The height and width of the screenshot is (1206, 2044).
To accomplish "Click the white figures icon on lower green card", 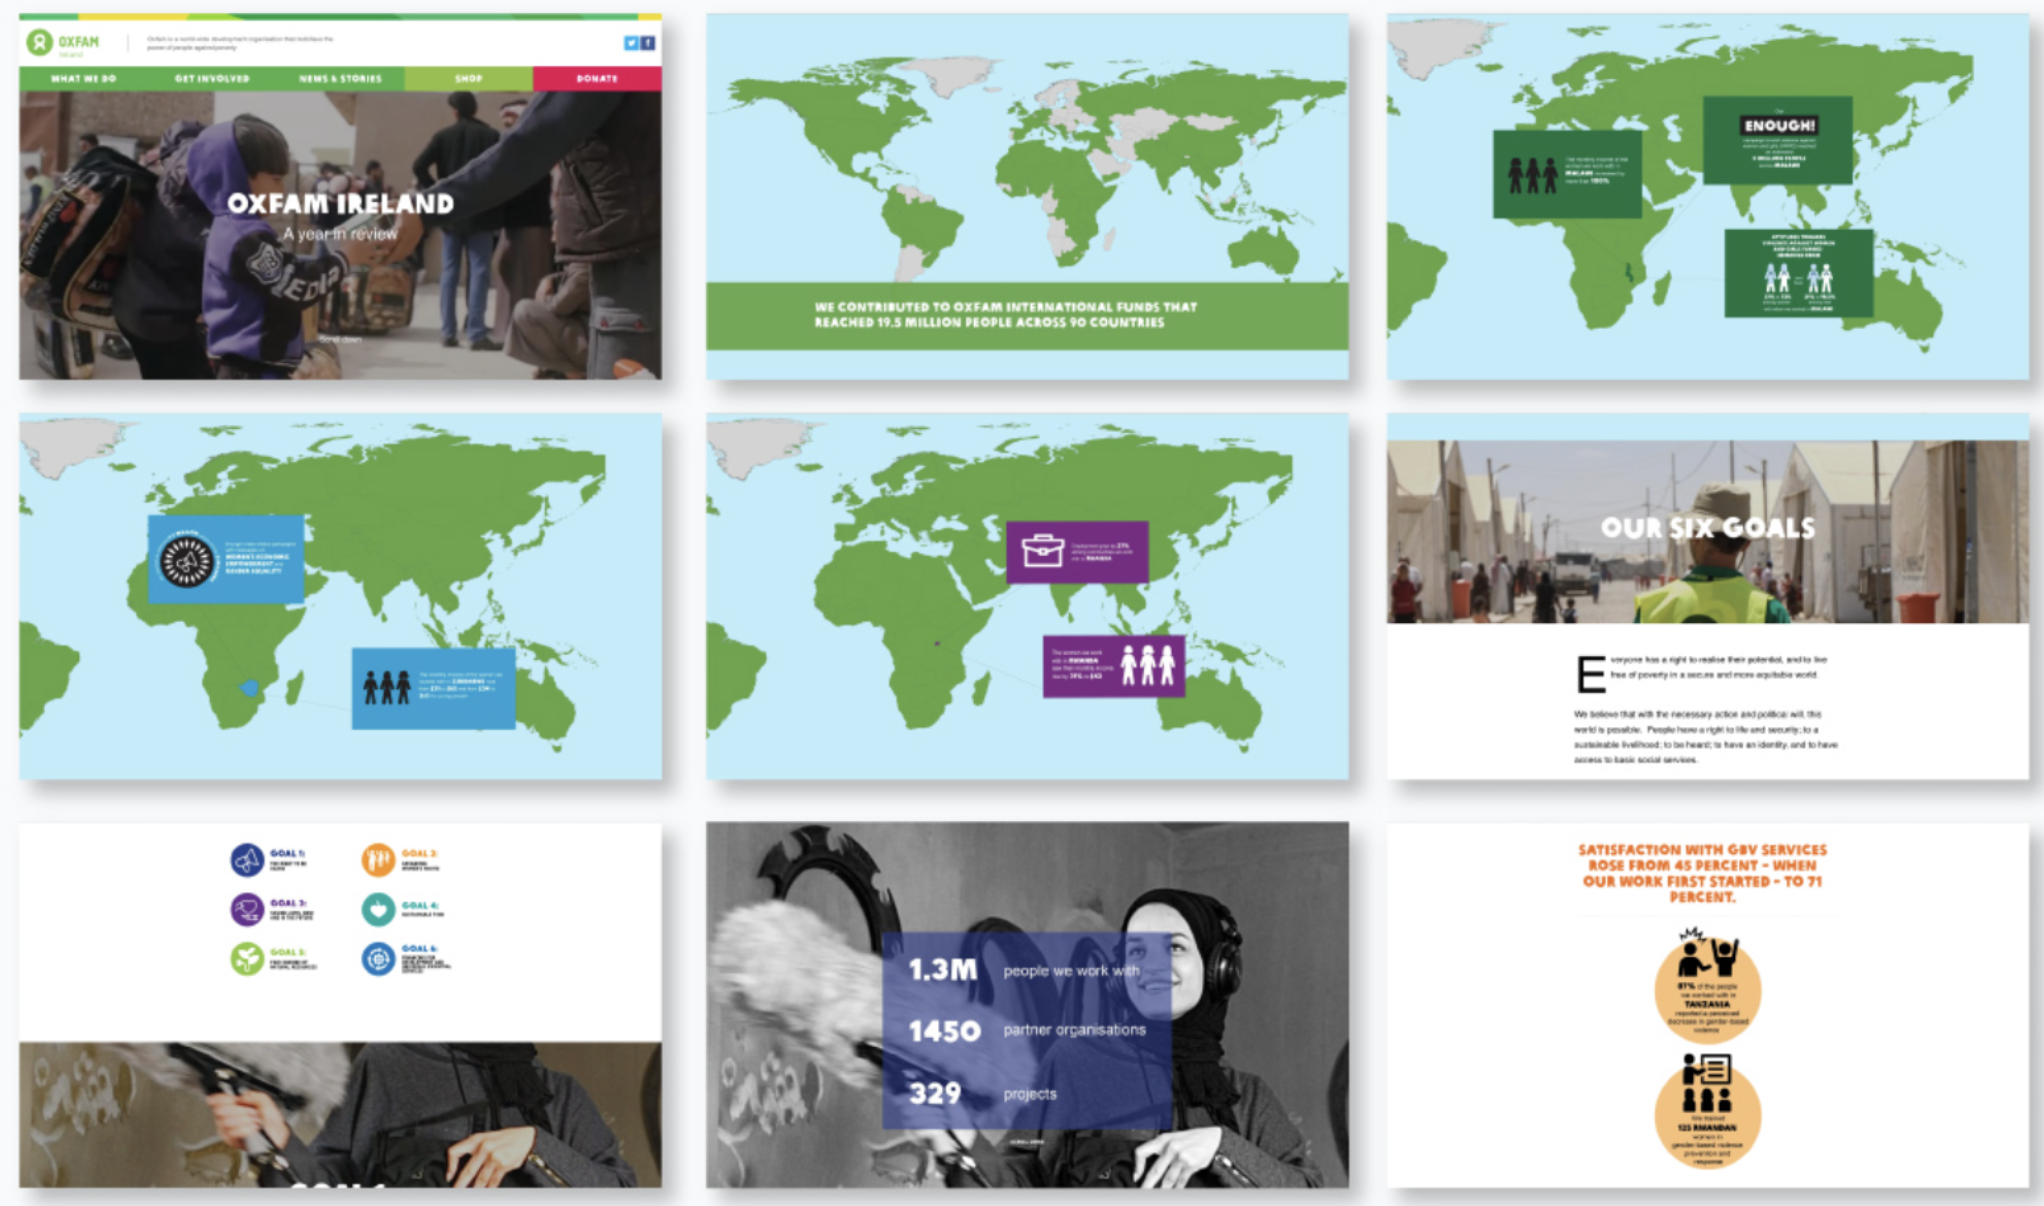I will [x=1798, y=278].
